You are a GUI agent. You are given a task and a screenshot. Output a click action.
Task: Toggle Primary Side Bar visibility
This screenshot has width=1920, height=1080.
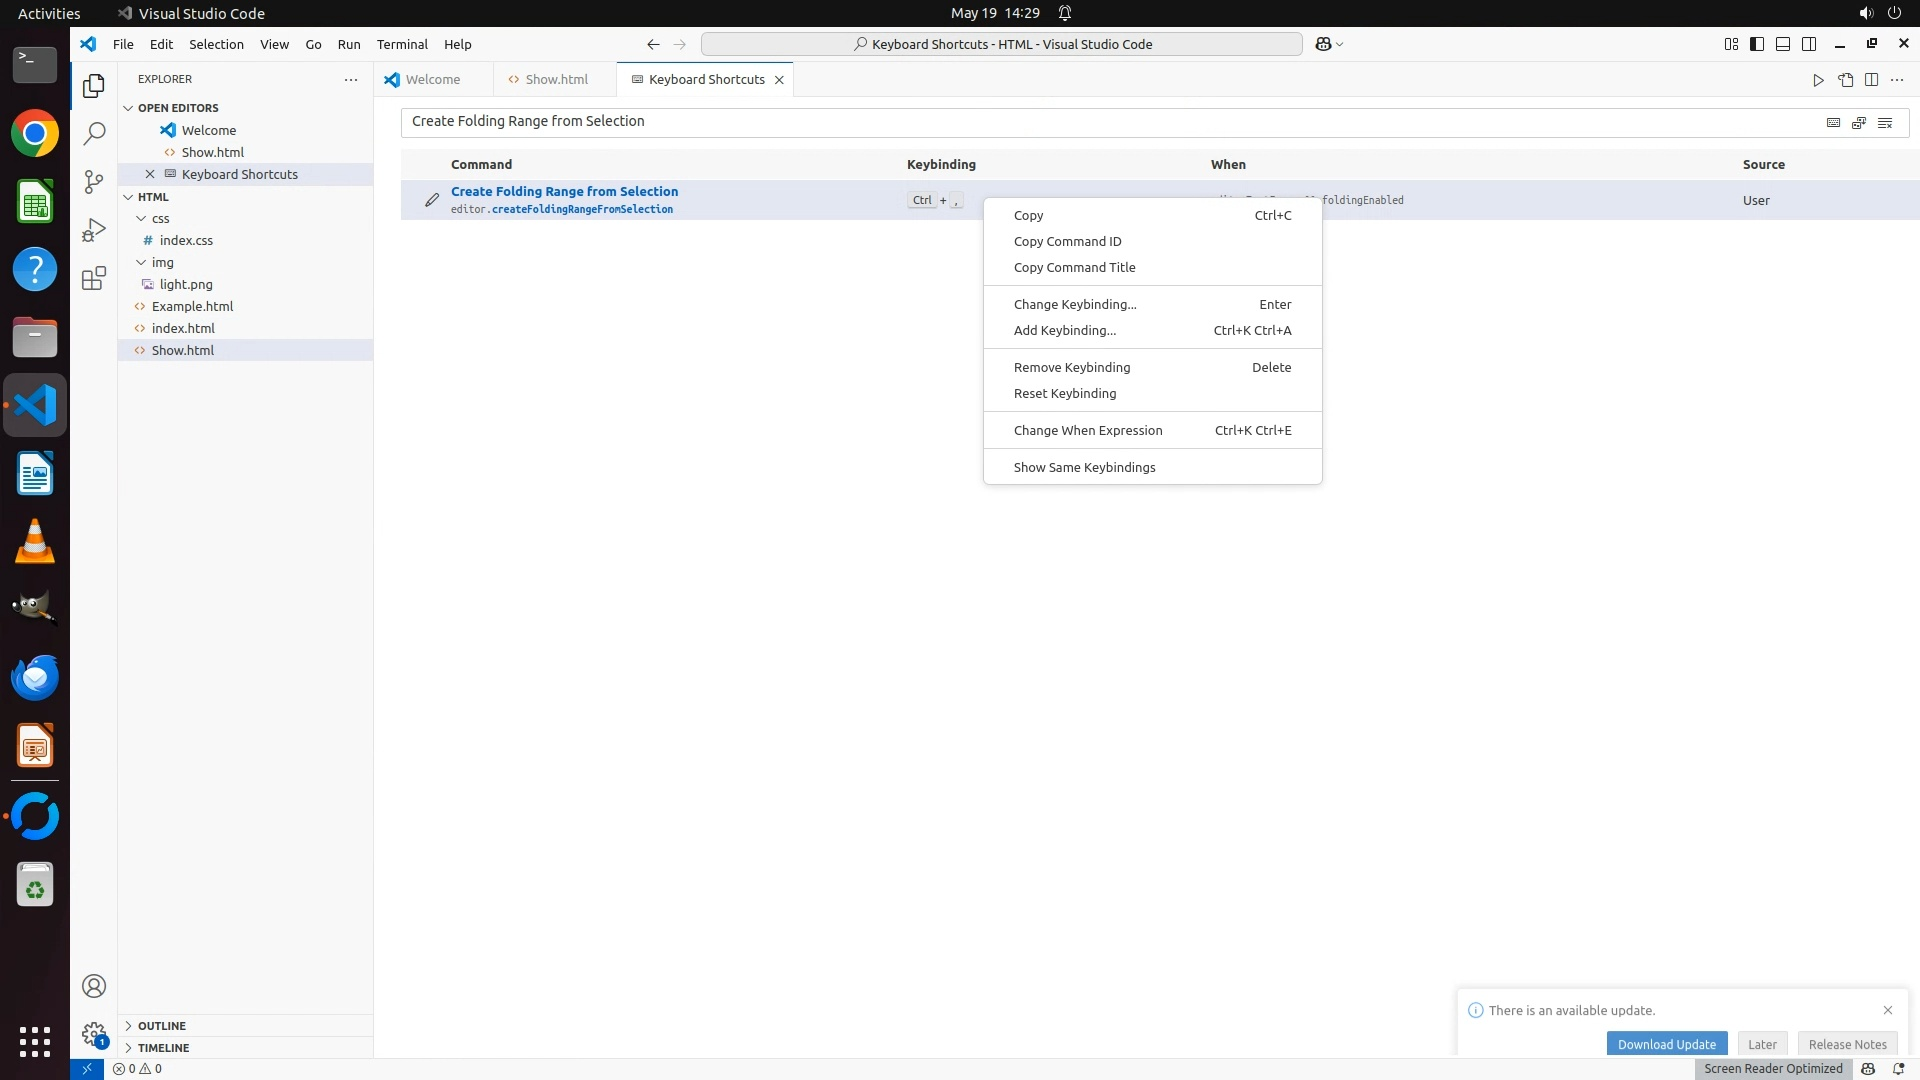1757,44
